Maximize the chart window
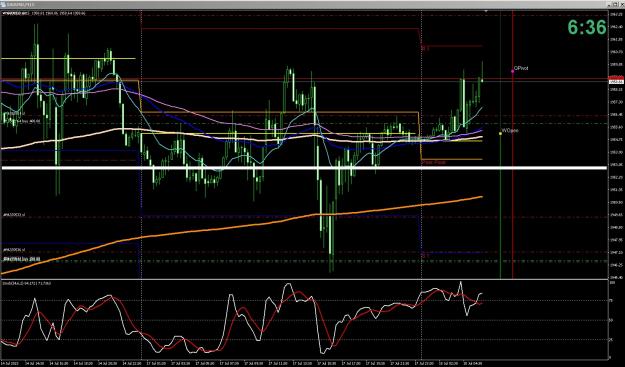Image resolution: width=625 pixels, height=367 pixels. [x=615, y=4]
